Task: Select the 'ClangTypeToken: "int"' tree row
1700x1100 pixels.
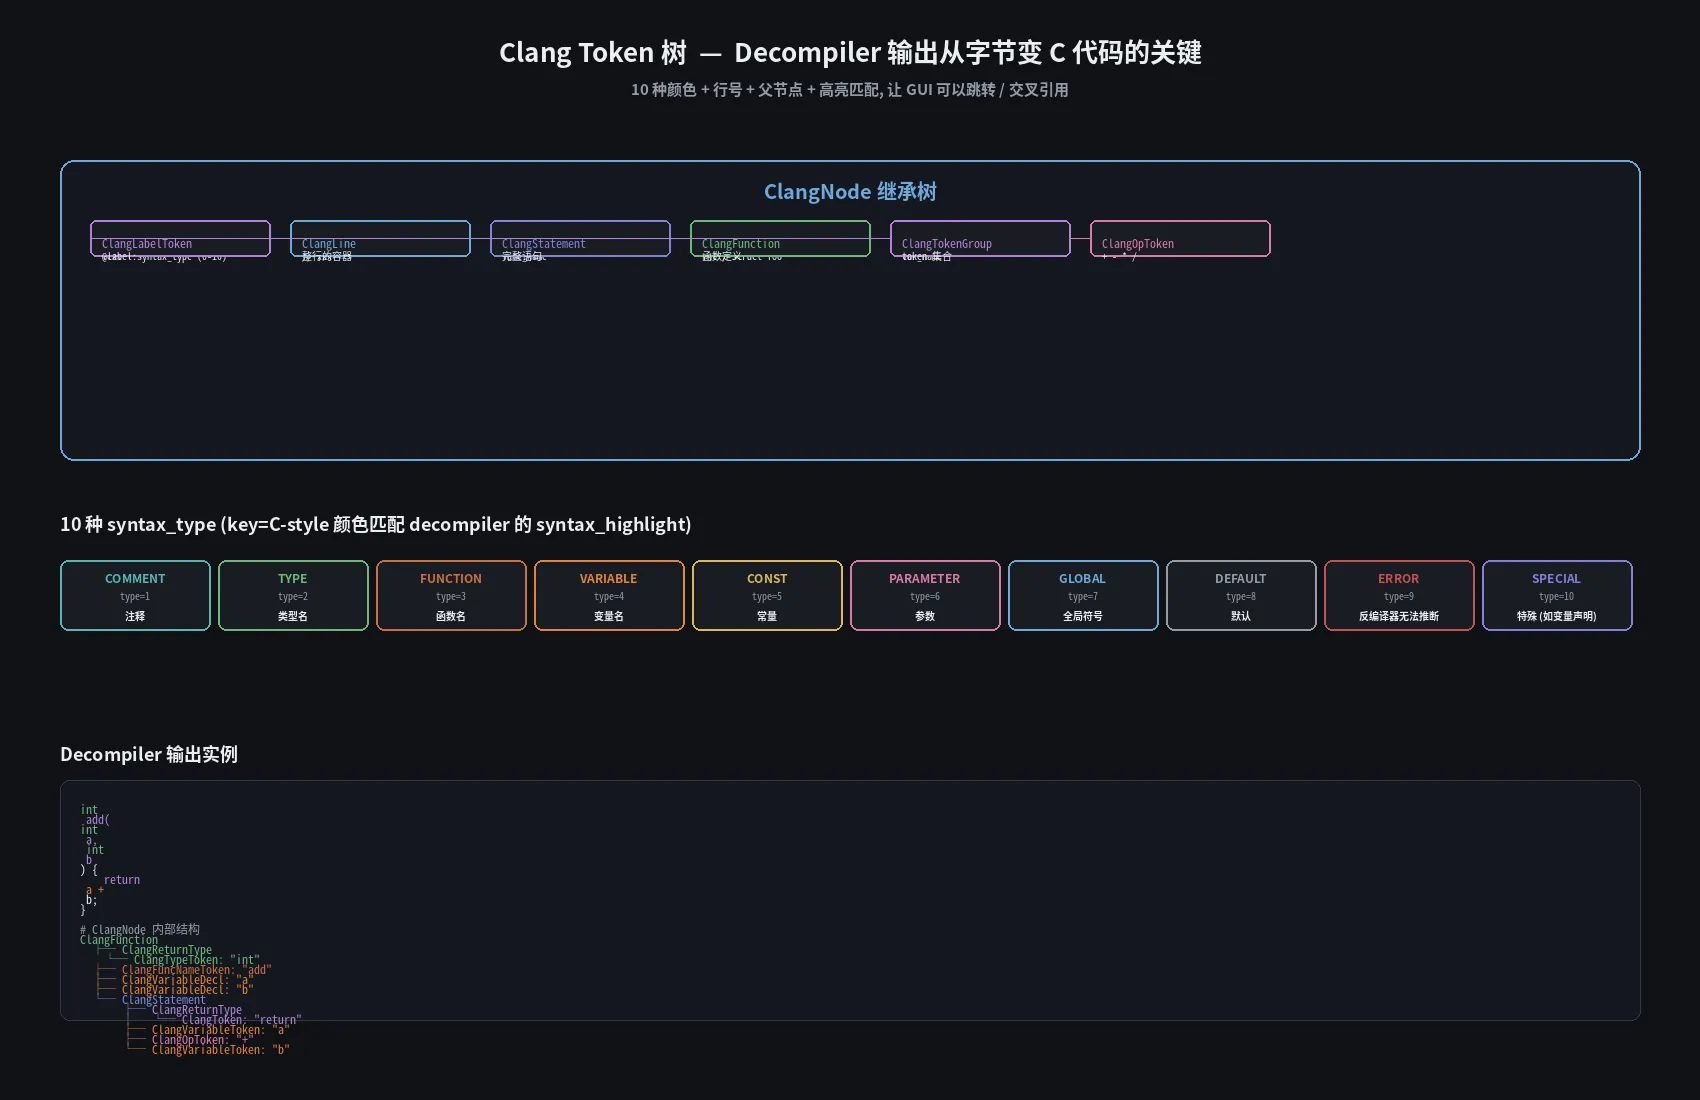Action: [x=197, y=960]
